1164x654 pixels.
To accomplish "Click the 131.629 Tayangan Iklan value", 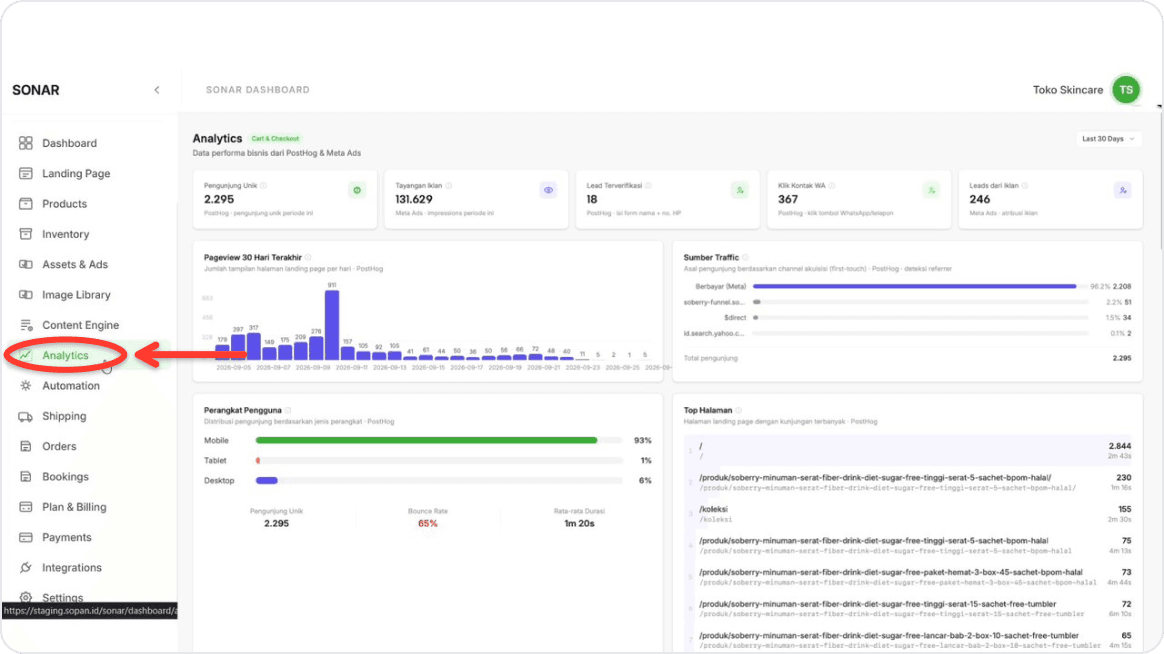I will click(414, 199).
